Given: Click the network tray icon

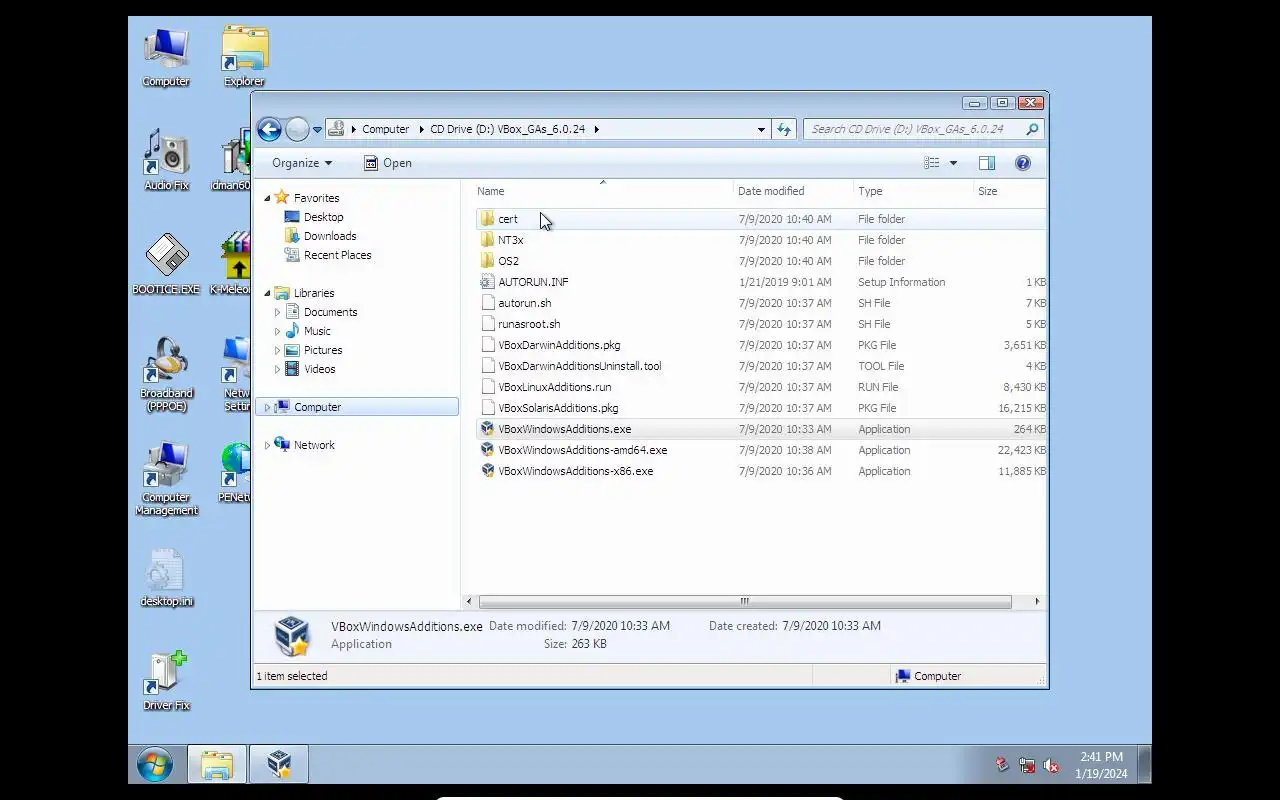Looking at the screenshot, I should [x=1027, y=766].
